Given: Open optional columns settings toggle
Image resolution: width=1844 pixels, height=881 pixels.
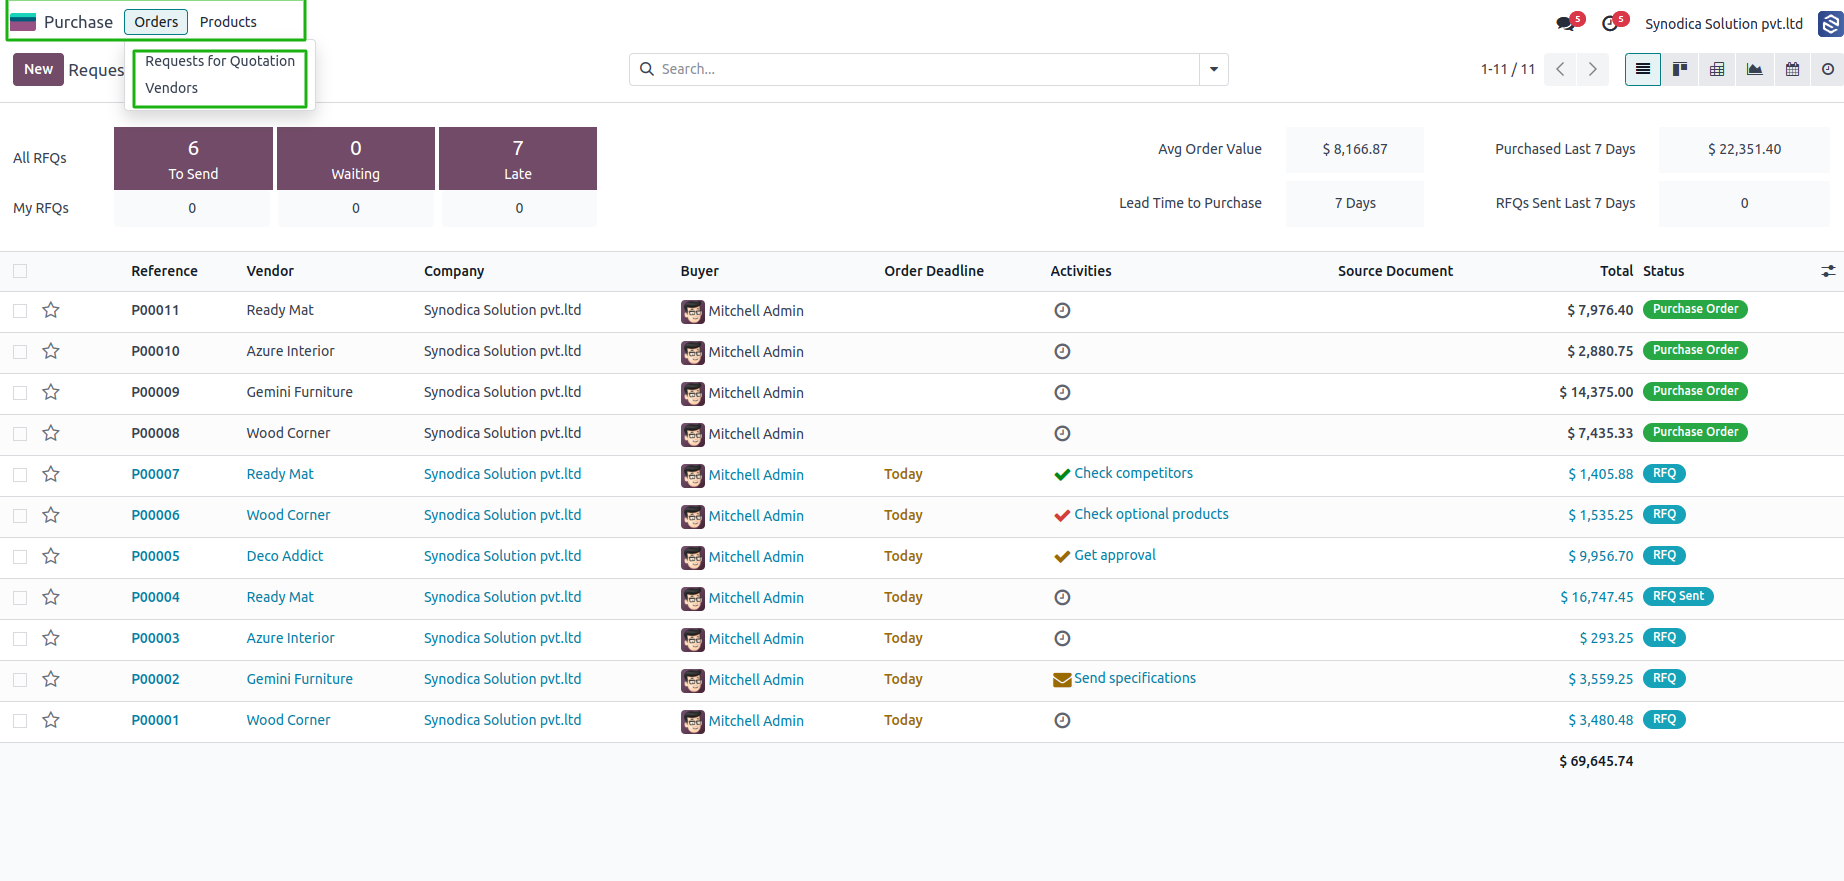Looking at the screenshot, I should (1828, 271).
